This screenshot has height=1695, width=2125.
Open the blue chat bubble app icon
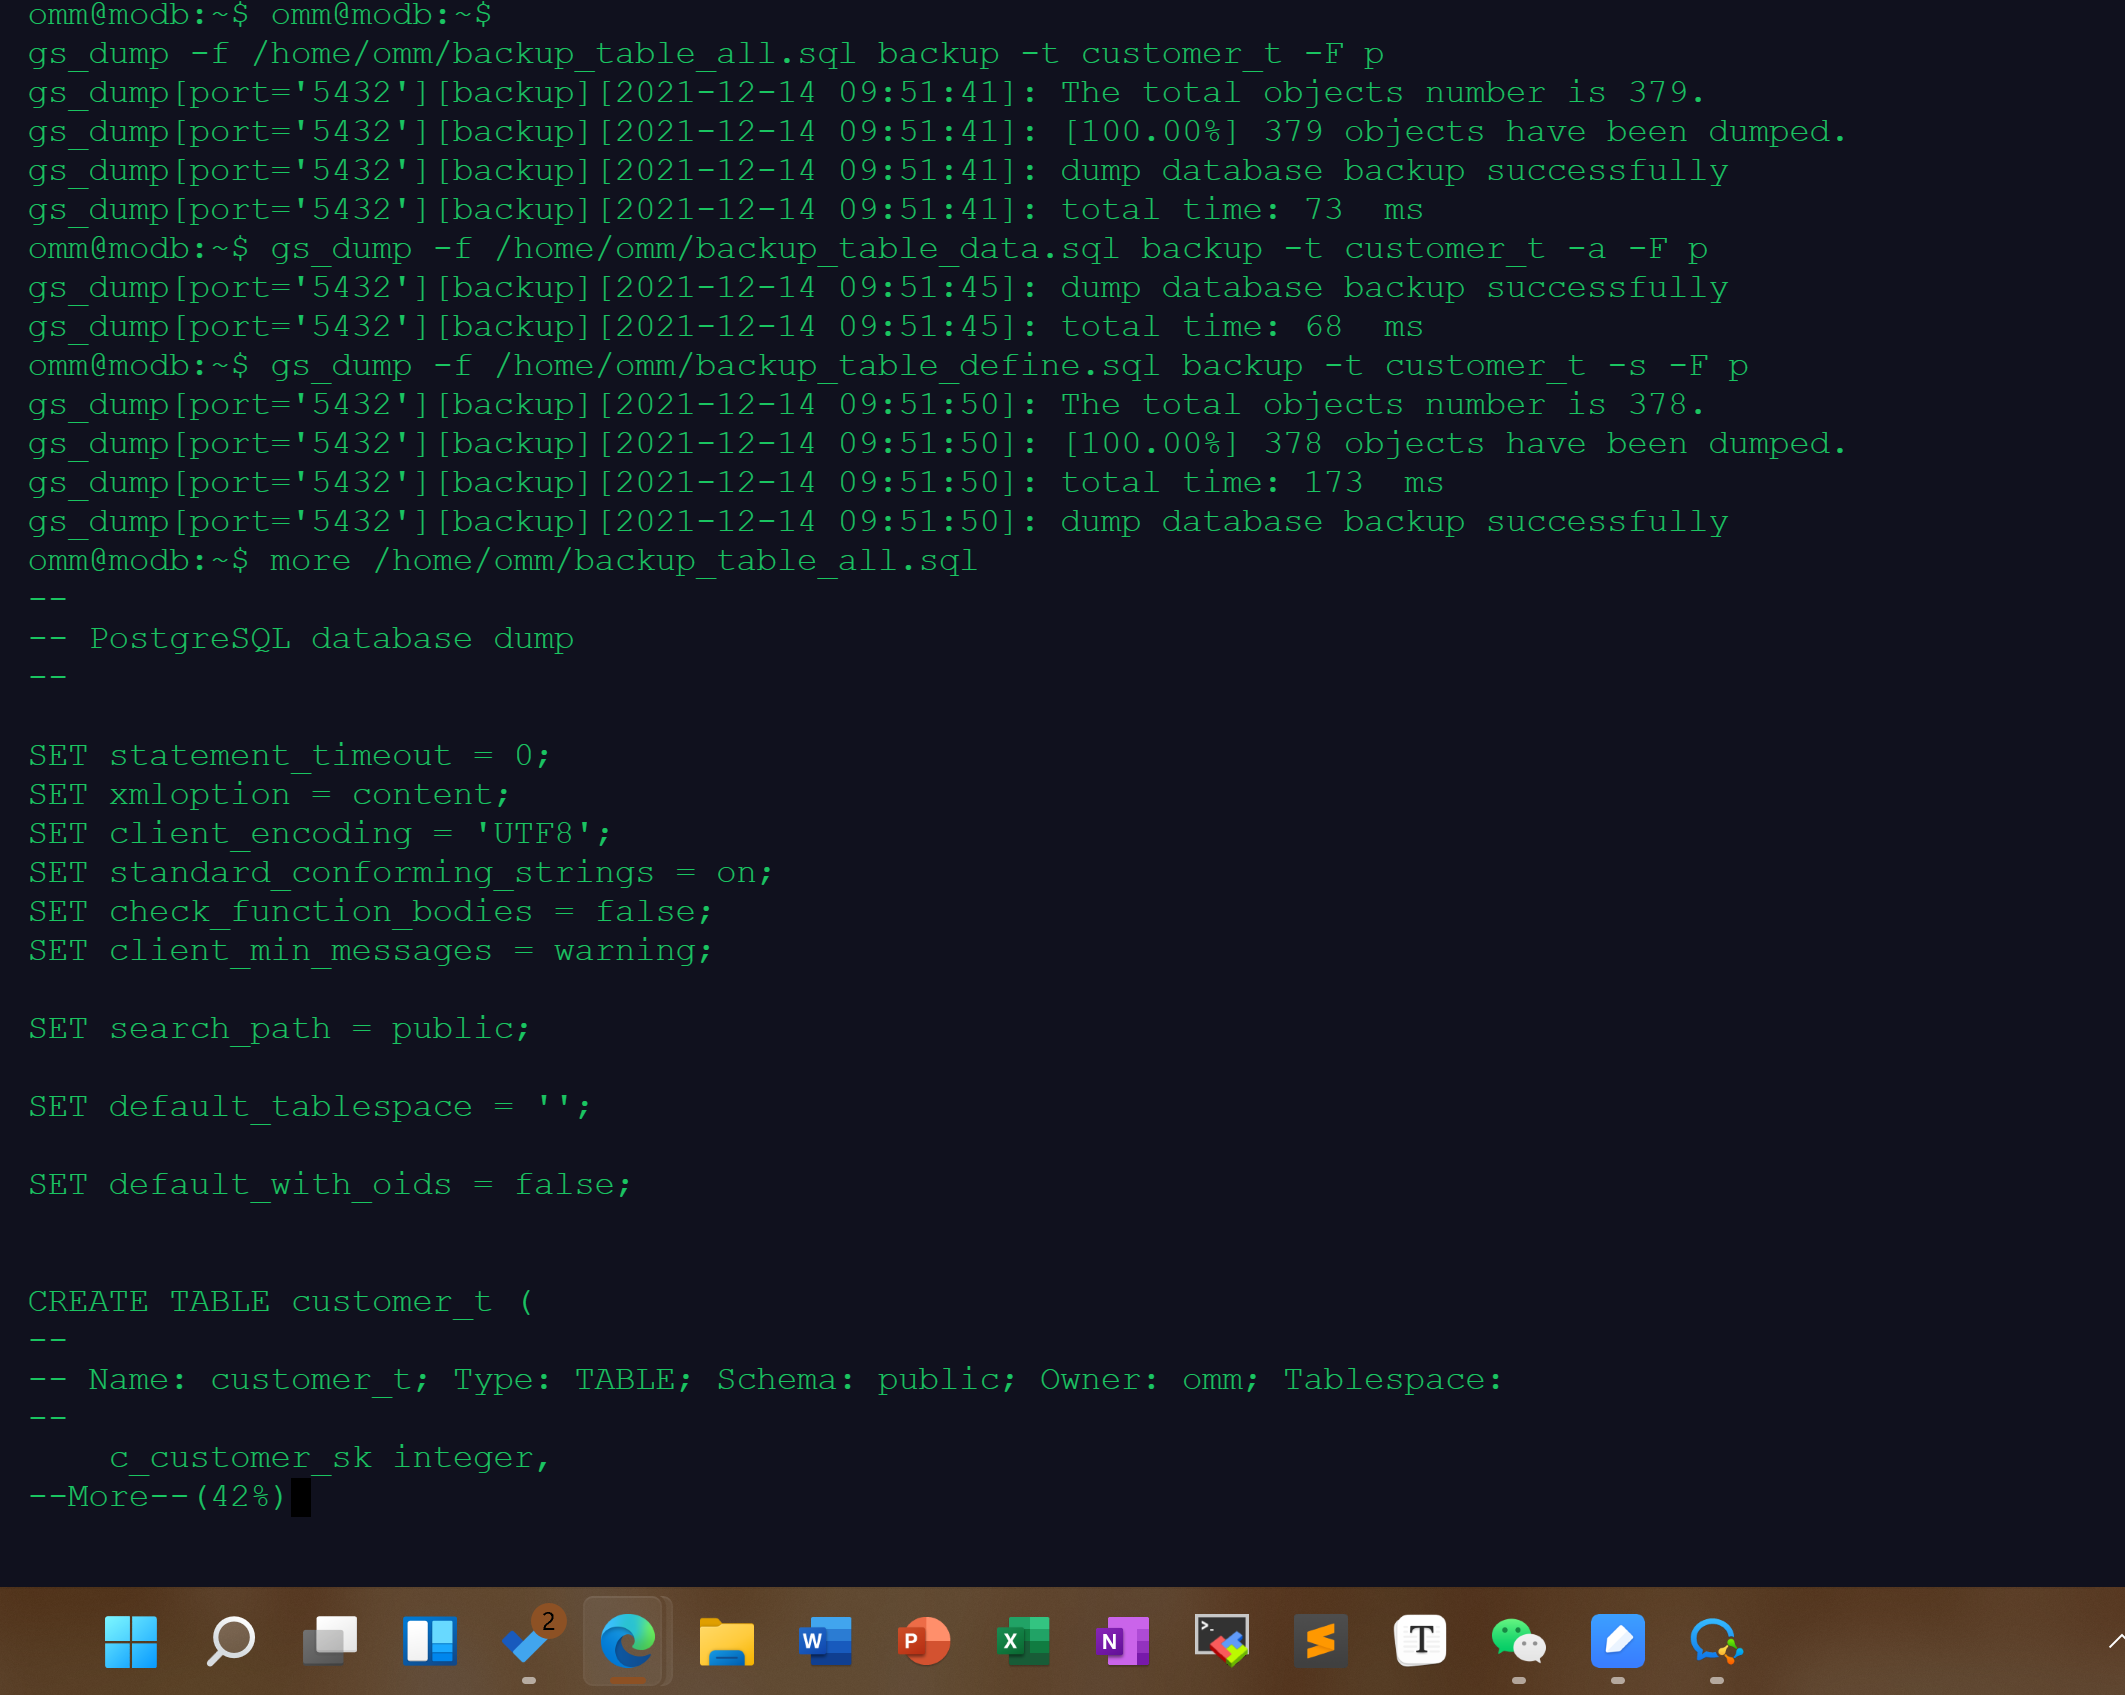click(x=1716, y=1642)
